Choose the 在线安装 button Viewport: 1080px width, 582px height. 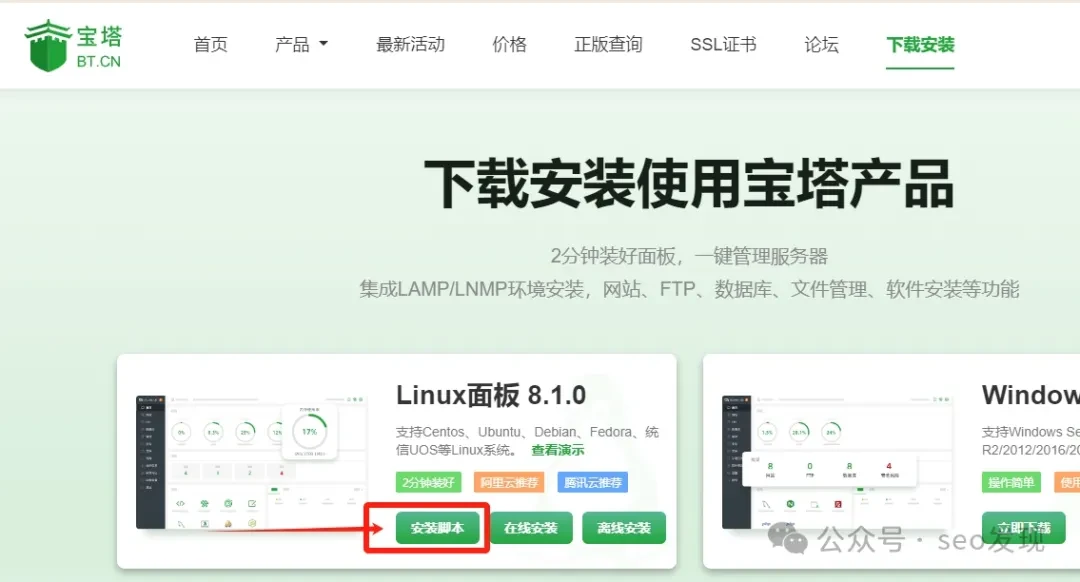[x=531, y=528]
